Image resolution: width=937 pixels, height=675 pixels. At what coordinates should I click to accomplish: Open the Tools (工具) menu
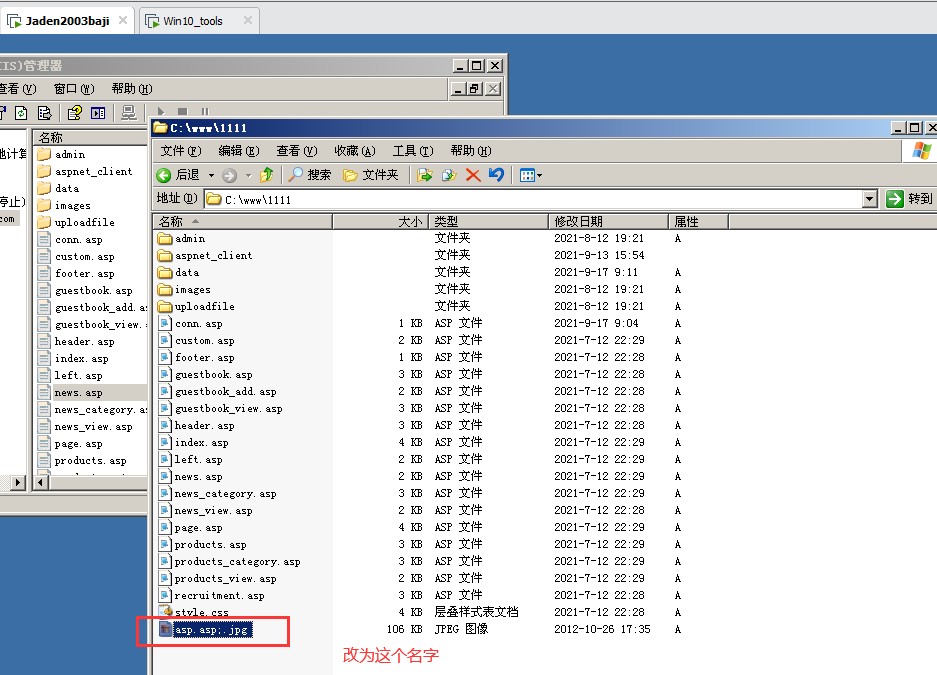412,151
